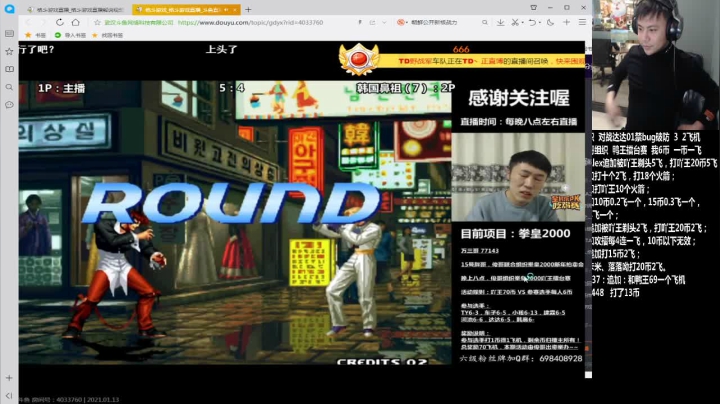Screen dimensions: 720x404
Task: Open the 书签 bookmarks folder
Action: pos(36,35)
